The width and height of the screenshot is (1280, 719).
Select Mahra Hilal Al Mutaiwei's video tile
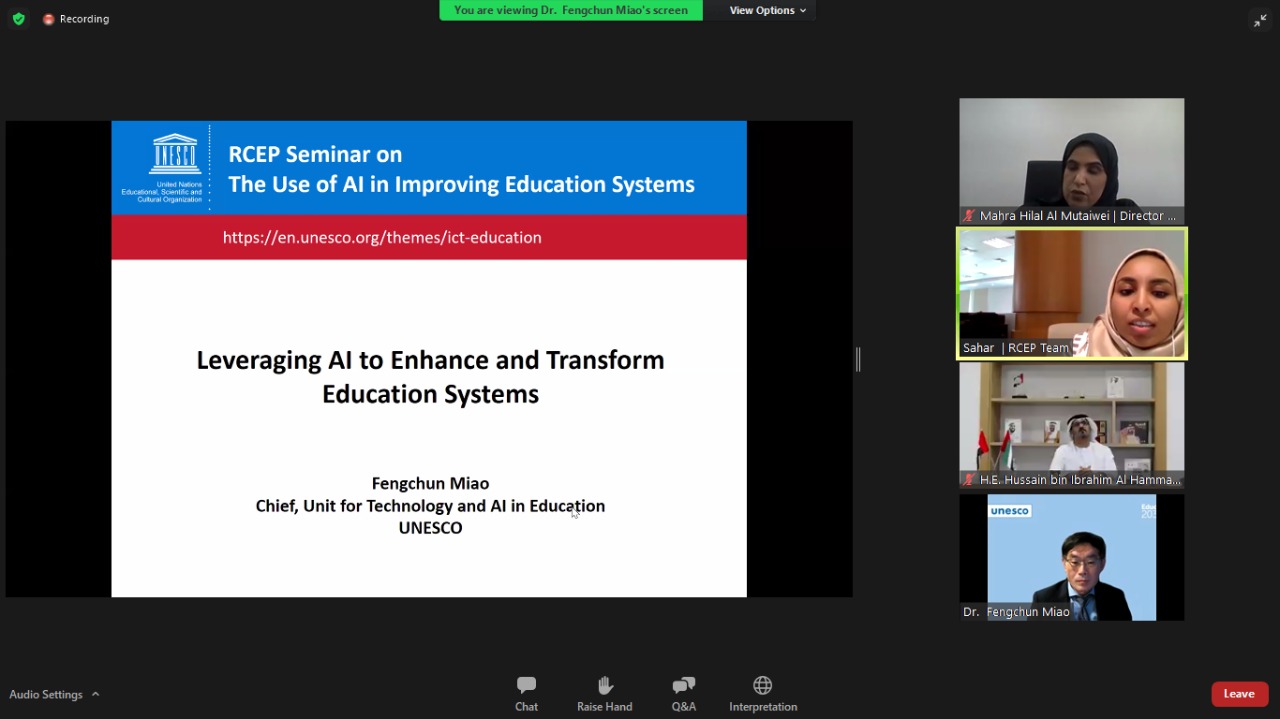1071,155
